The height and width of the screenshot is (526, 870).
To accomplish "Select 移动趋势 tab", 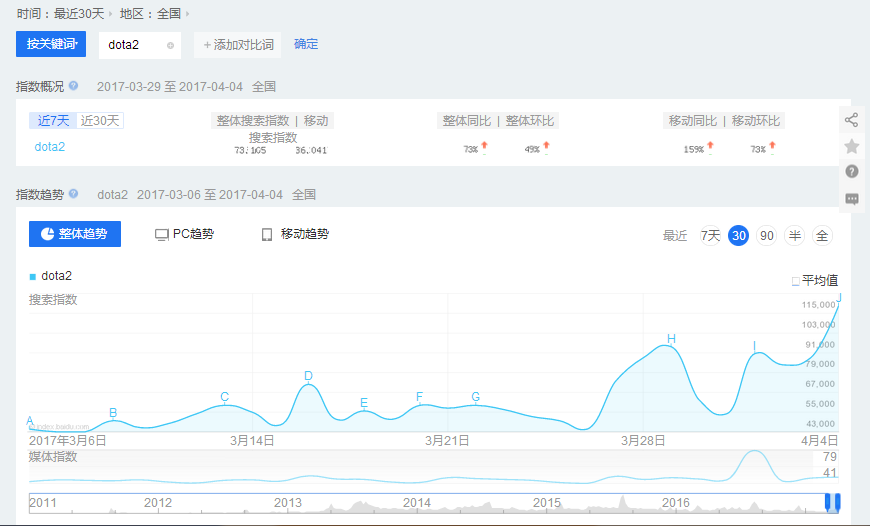I will pyautogui.click(x=295, y=234).
